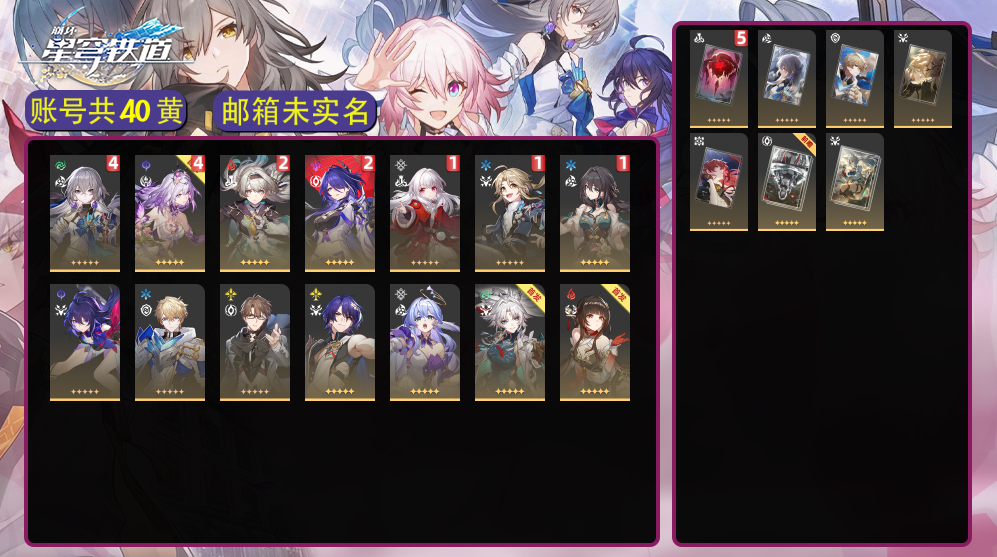Select the Acheron card with red background
The width and height of the screenshot is (997, 557).
340,214
